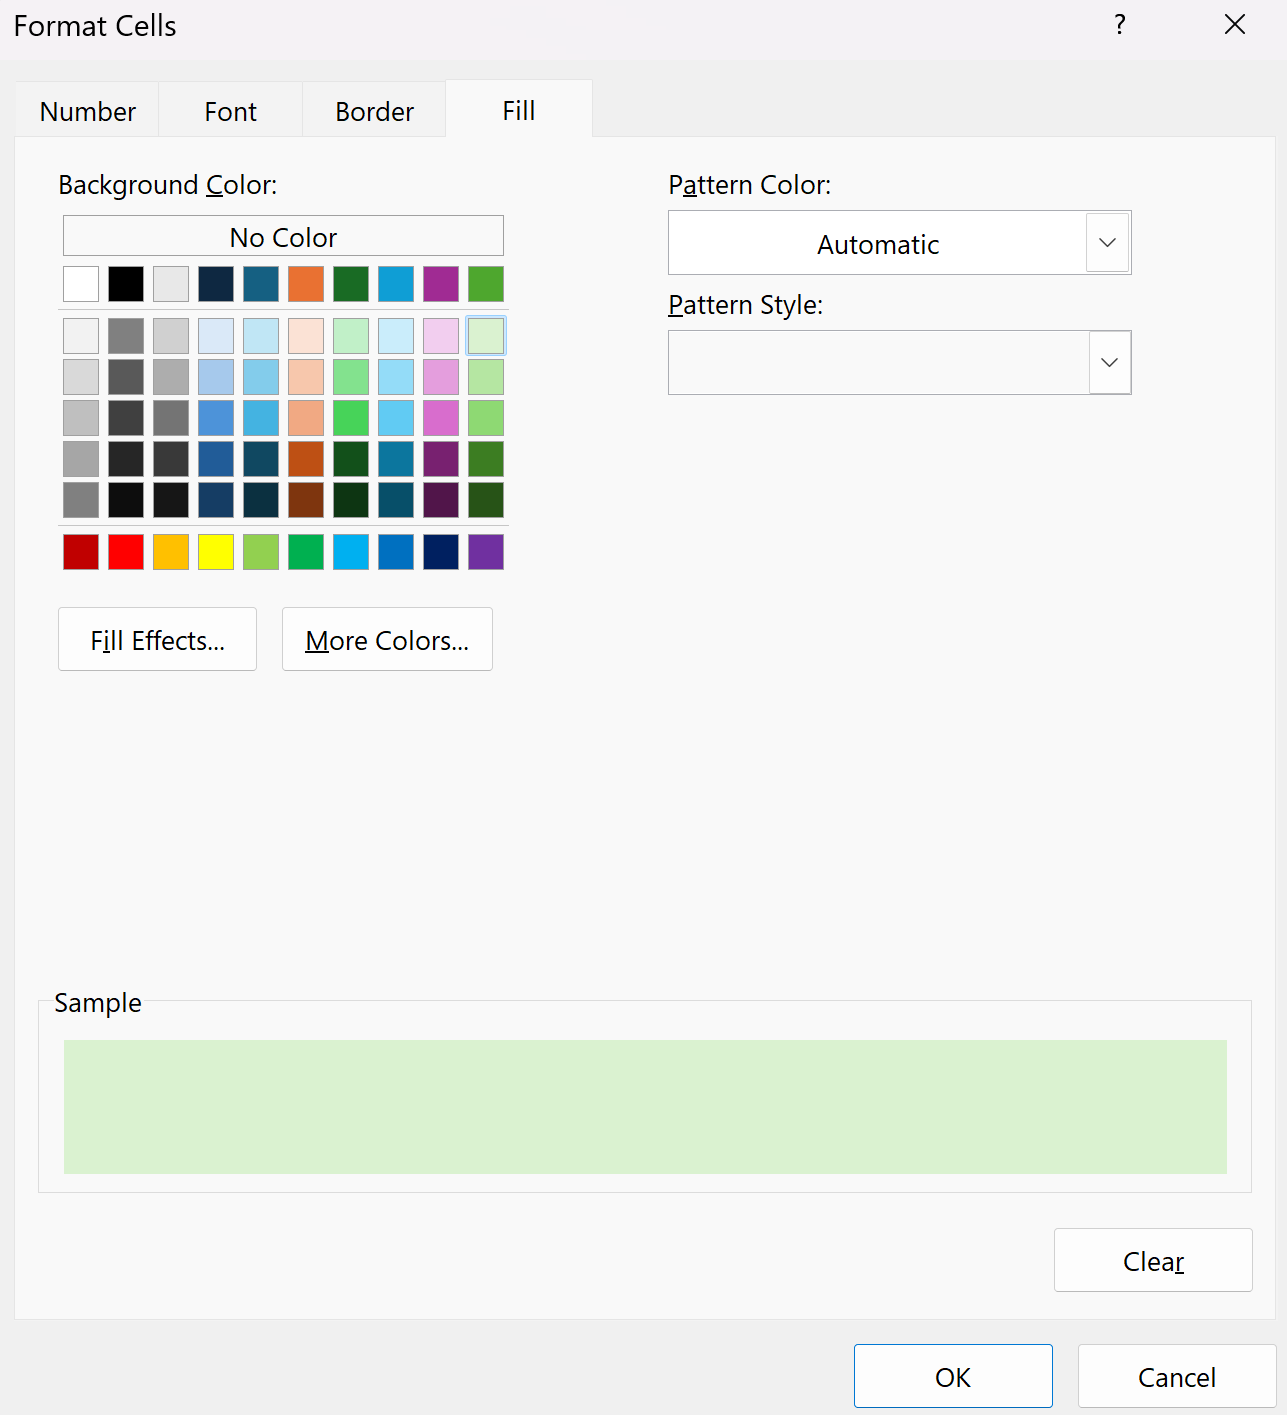Viewport: 1287px width, 1415px height.
Task: Pick the yellow standard color swatch
Action: [216, 552]
